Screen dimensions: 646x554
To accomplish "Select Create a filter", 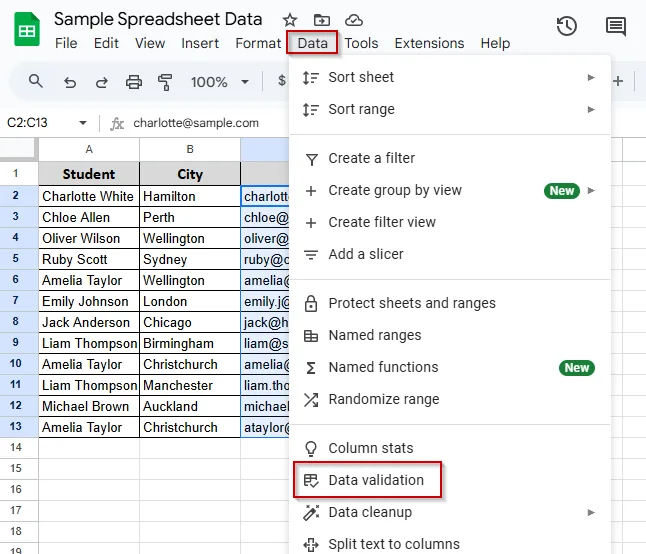I will coord(450,159).
